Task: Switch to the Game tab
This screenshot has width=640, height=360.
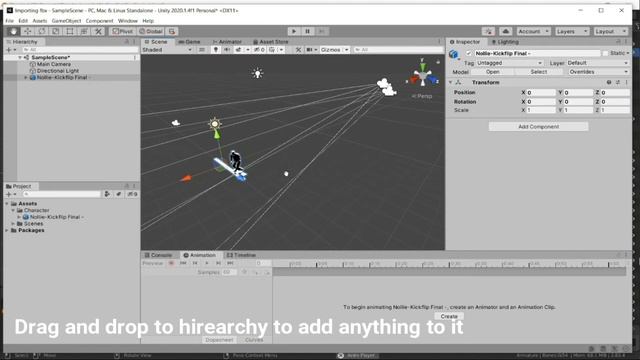Action: coord(189,42)
